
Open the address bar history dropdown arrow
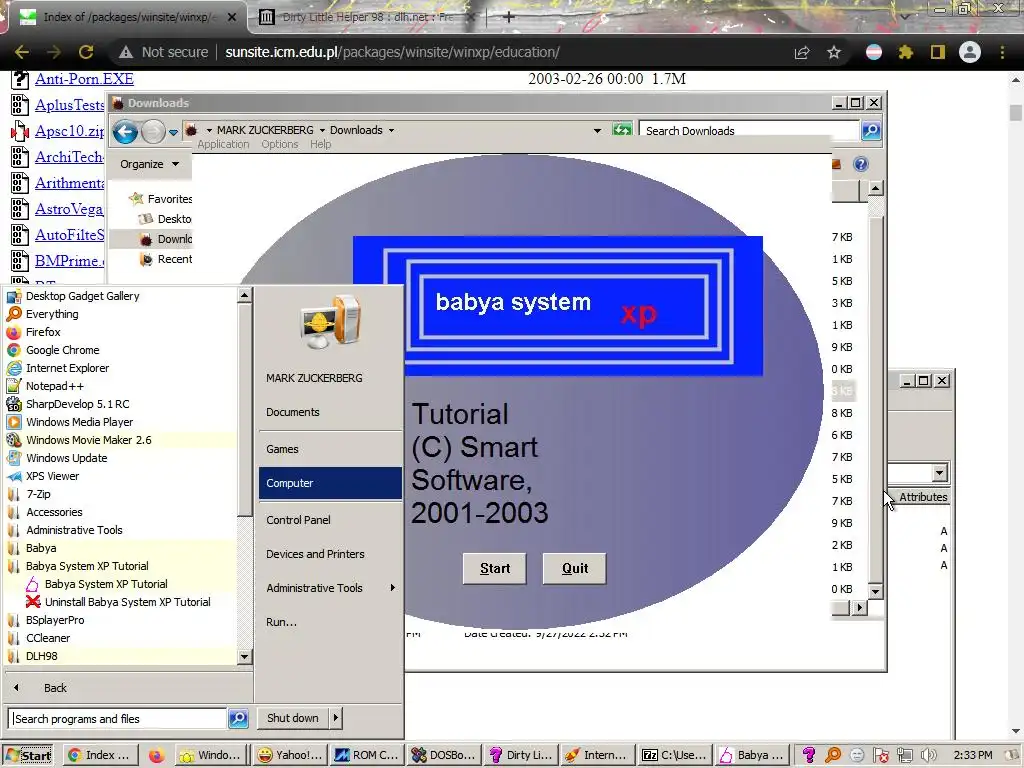597,131
